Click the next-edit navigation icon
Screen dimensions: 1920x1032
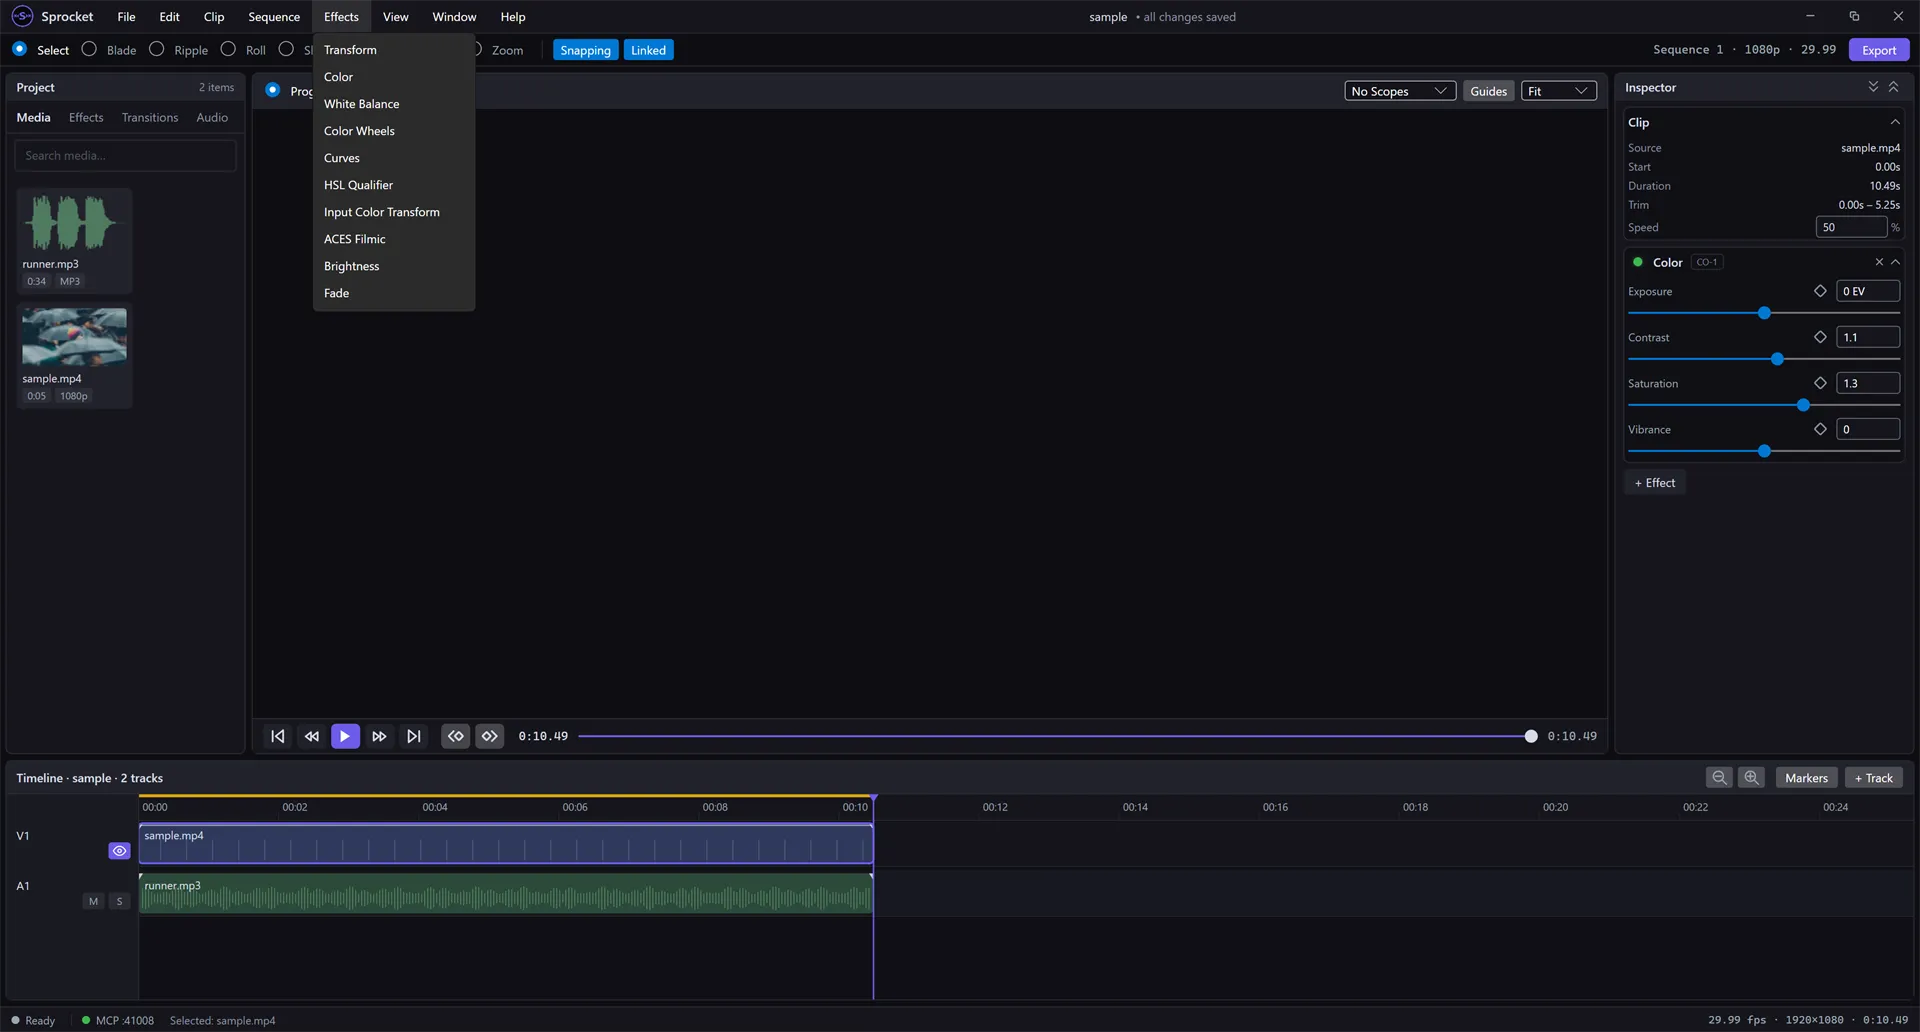coord(490,736)
